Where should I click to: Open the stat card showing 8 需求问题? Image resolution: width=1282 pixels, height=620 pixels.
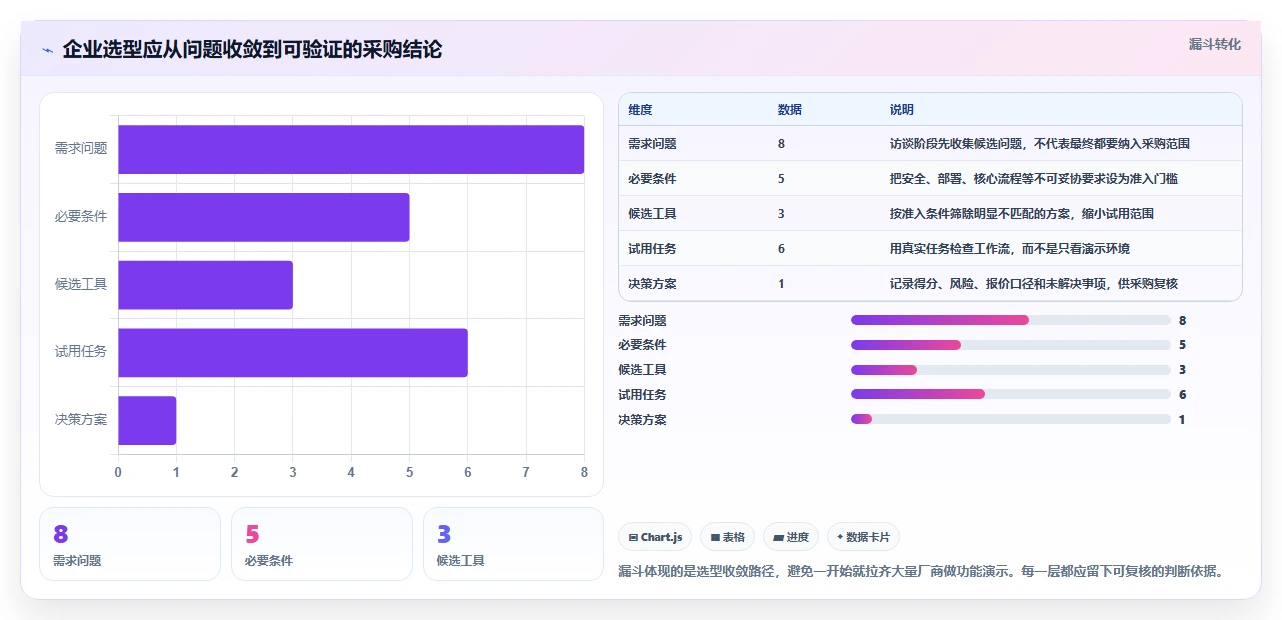coord(130,544)
